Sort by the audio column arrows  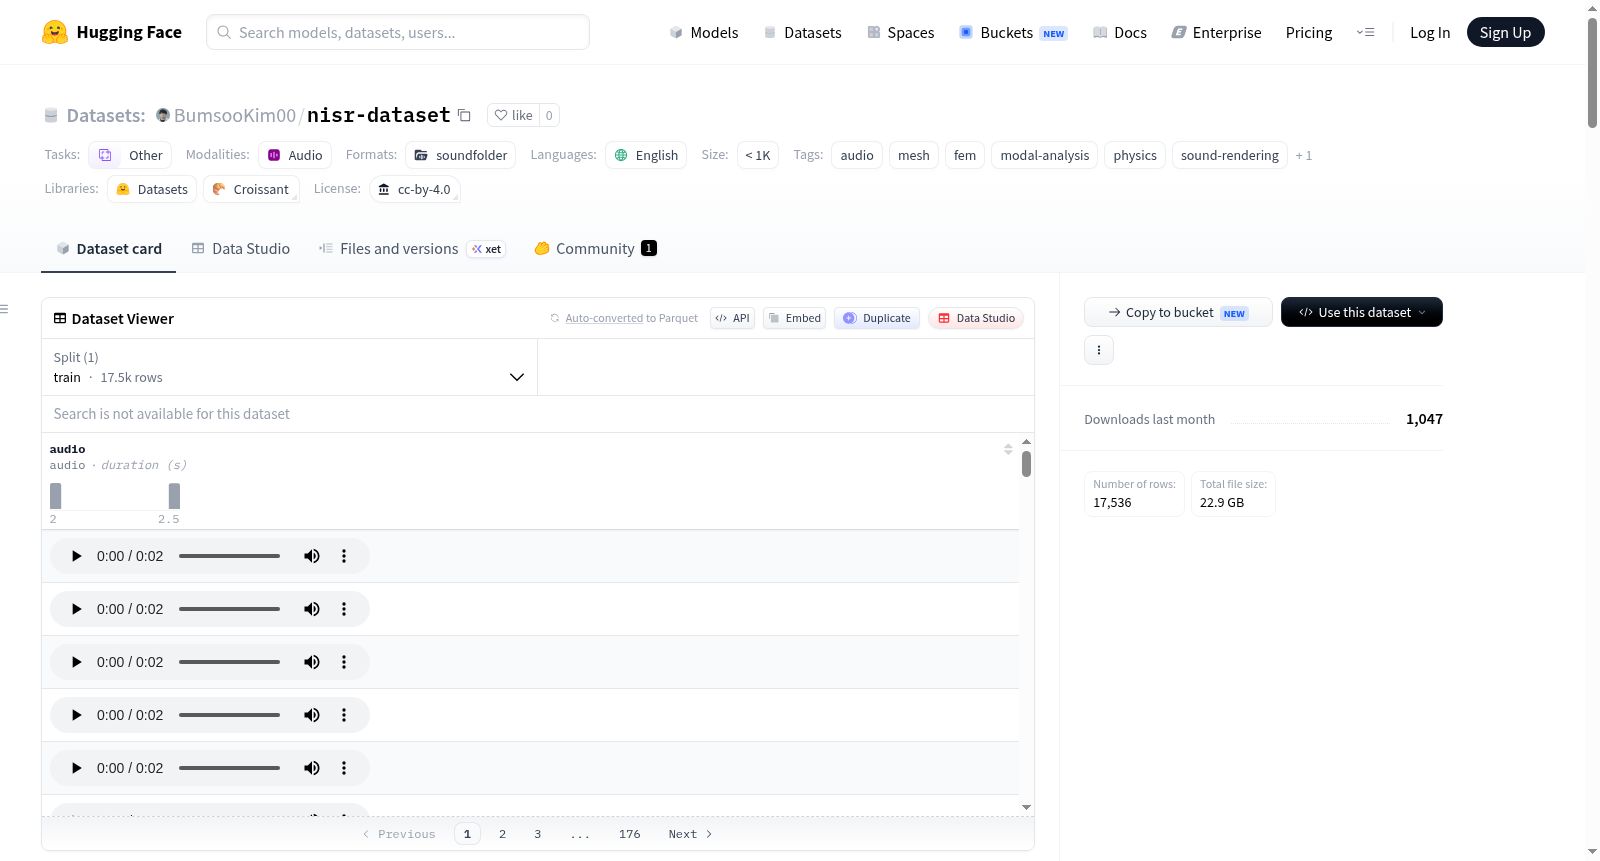click(x=1008, y=449)
